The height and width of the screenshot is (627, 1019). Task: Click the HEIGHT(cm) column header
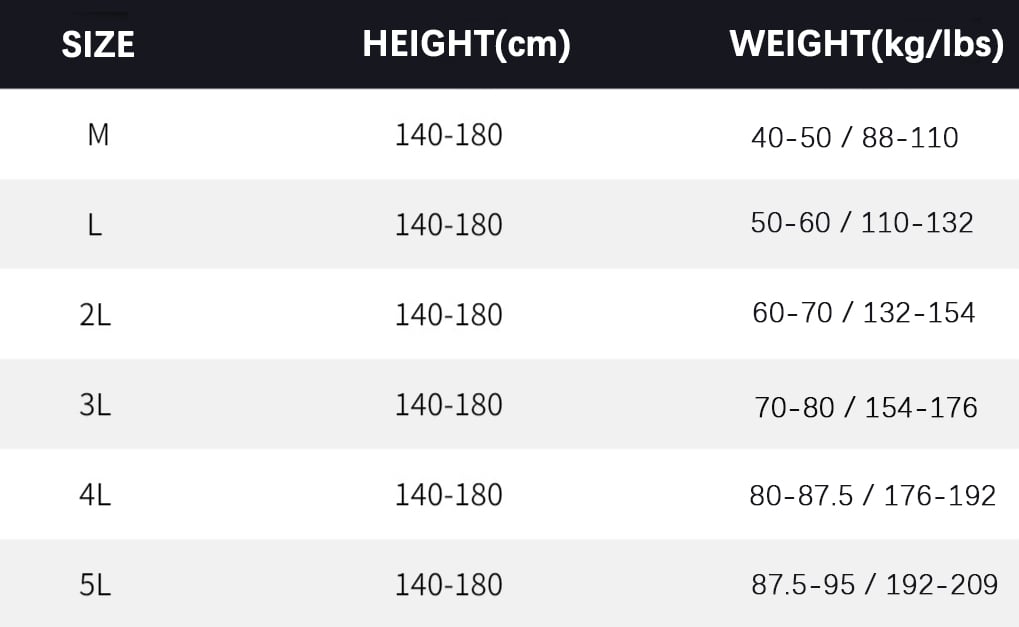click(x=466, y=45)
